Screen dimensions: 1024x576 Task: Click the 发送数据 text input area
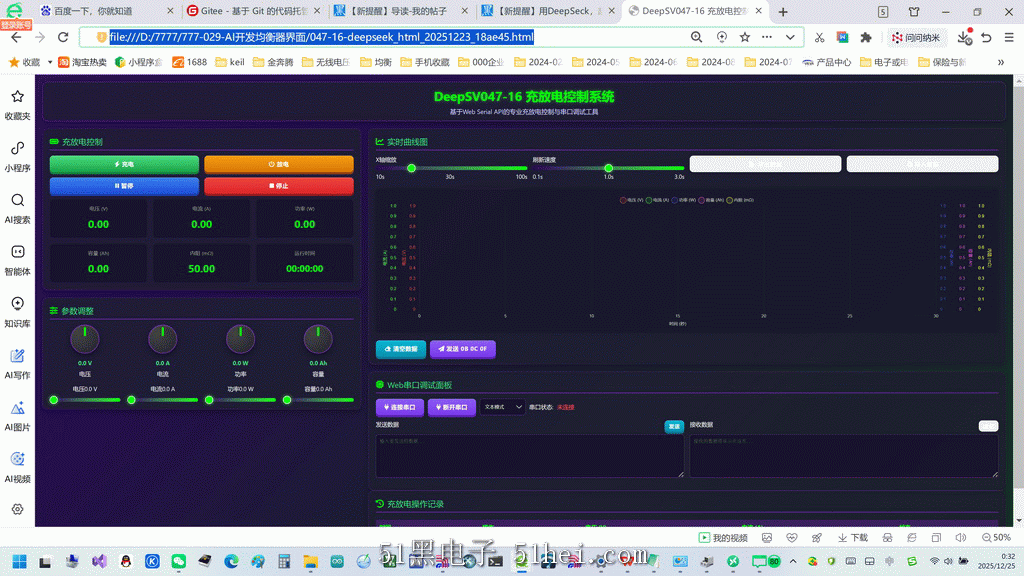[x=530, y=456]
